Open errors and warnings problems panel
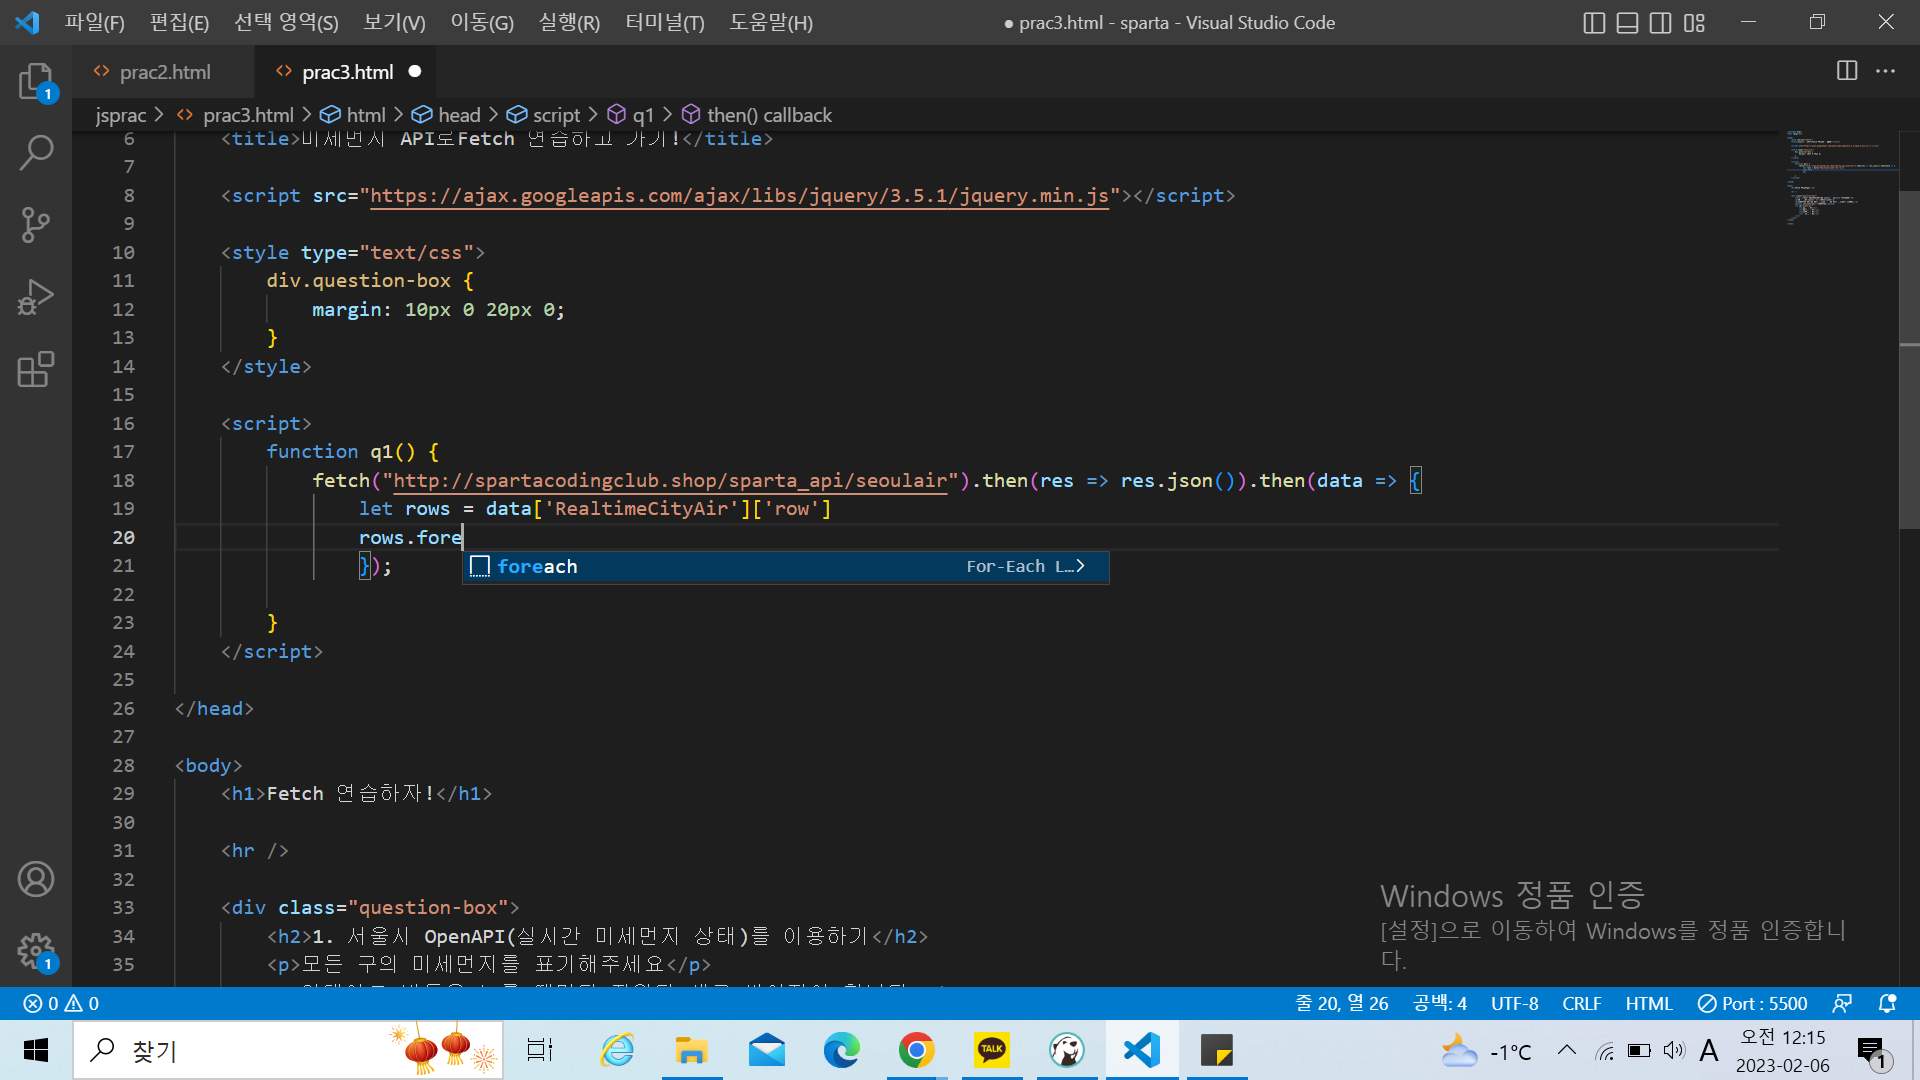The image size is (1920, 1080). click(61, 1003)
